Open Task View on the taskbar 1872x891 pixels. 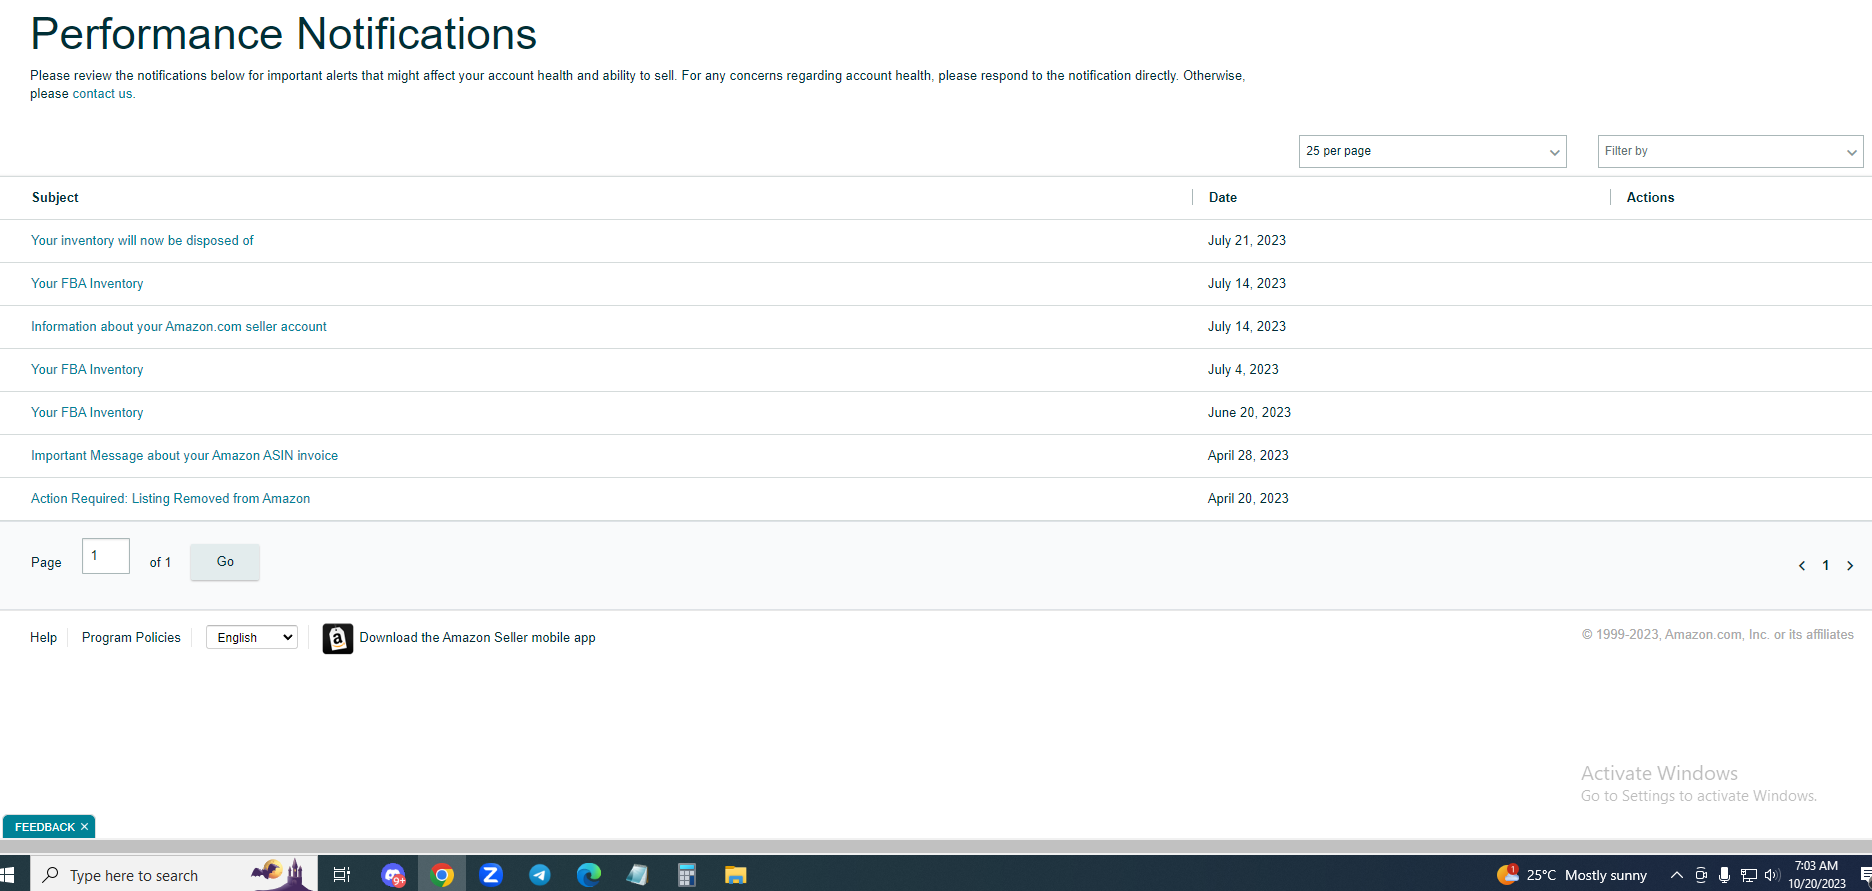pos(342,875)
